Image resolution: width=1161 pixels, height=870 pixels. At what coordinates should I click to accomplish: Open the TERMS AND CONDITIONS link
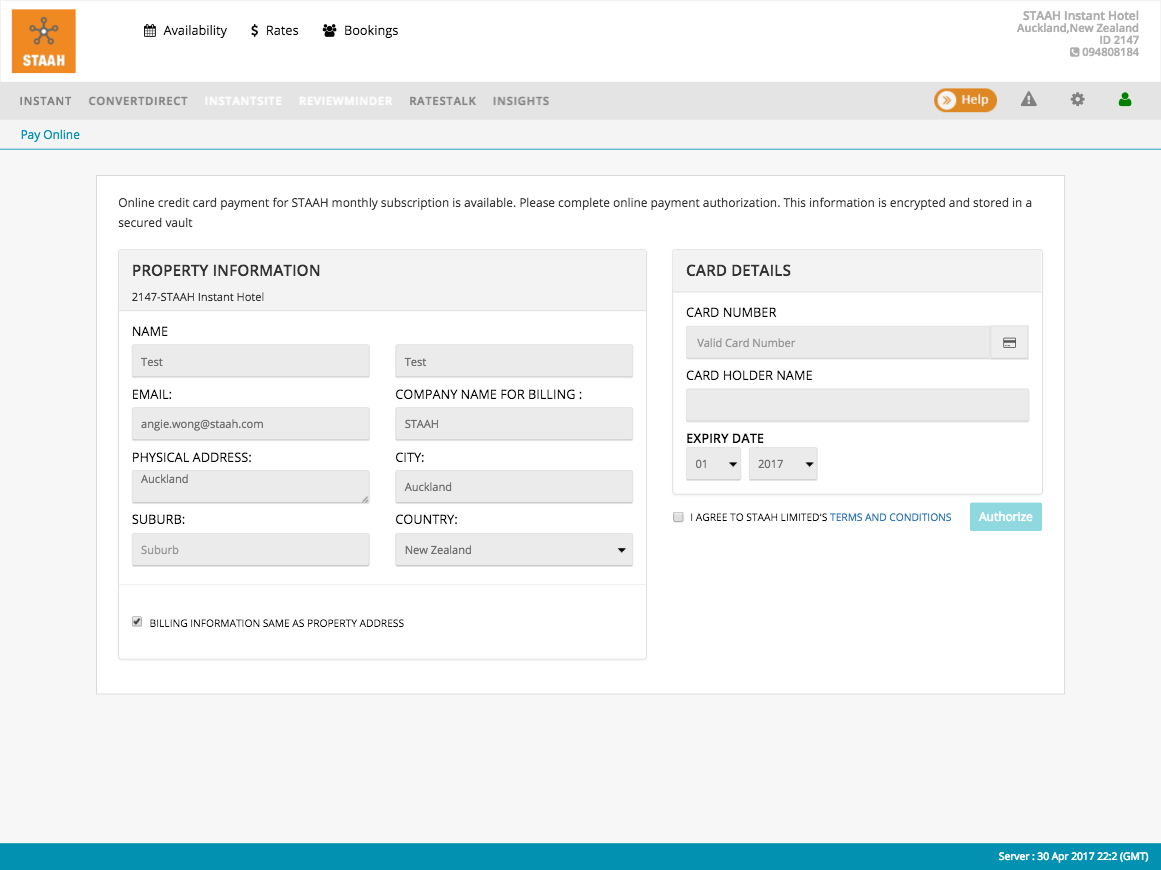pyautogui.click(x=891, y=518)
